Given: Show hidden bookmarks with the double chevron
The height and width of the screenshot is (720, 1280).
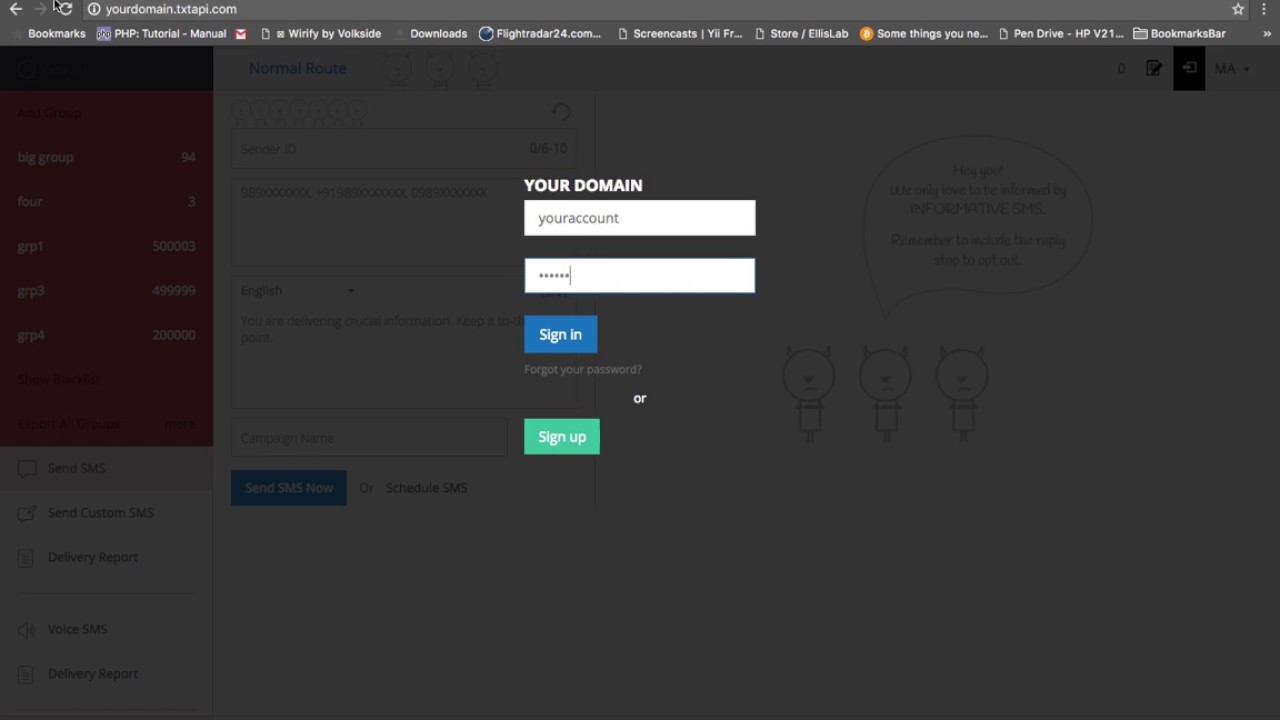Looking at the screenshot, I should [1267, 33].
